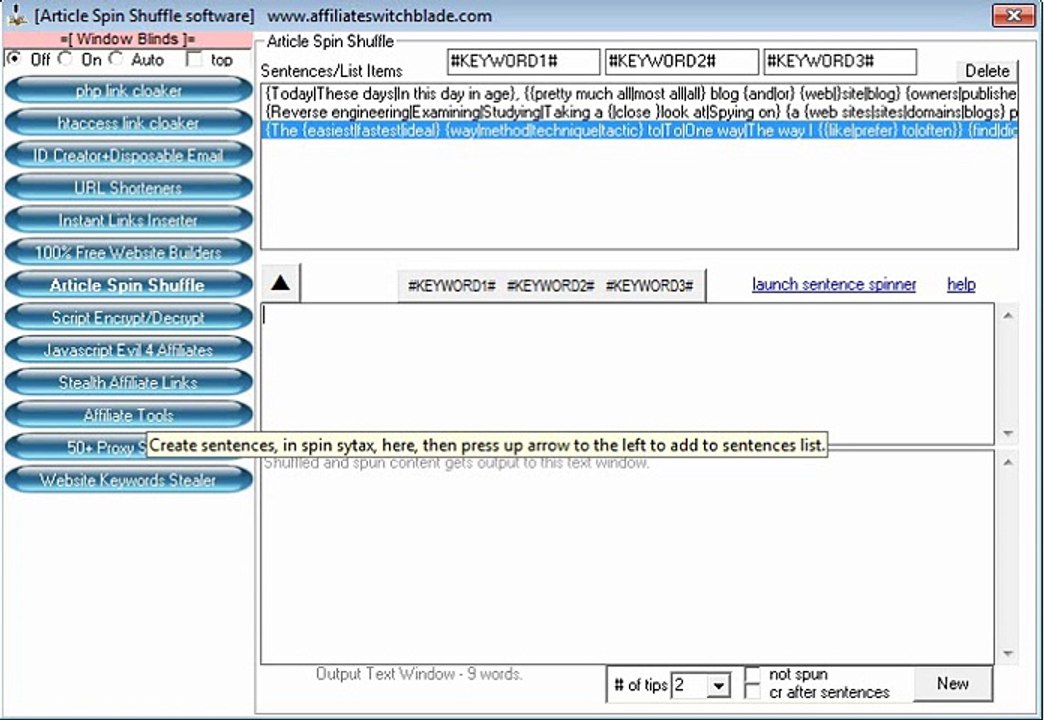Image resolution: width=1044 pixels, height=720 pixels.
Task: Click the application icon in title bar
Action: 17,15
